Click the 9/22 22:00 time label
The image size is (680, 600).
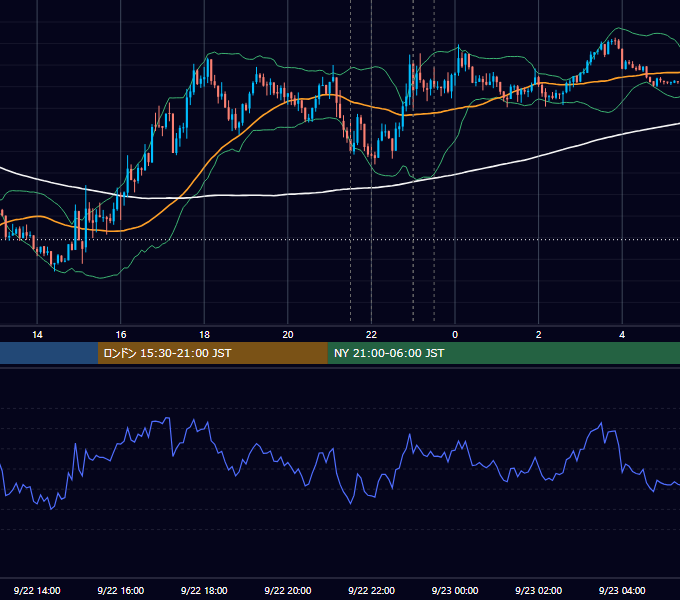371,590
